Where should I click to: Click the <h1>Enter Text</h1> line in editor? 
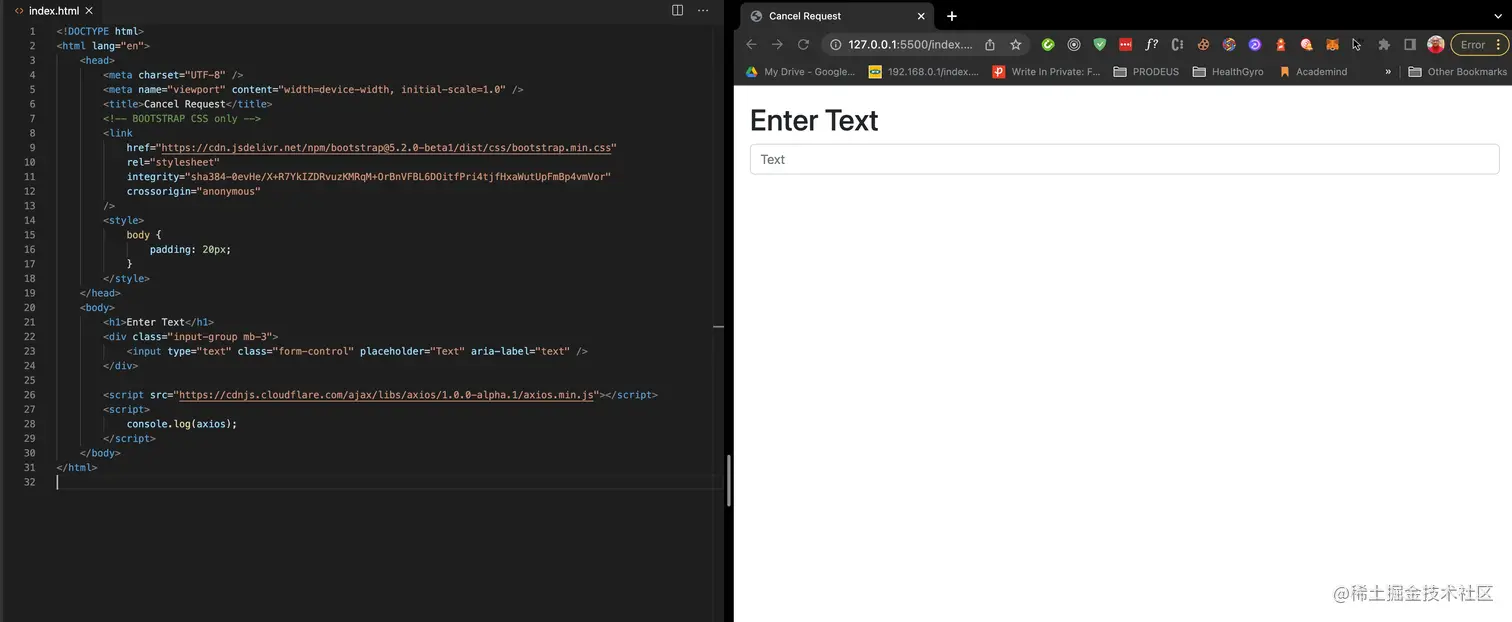point(158,322)
